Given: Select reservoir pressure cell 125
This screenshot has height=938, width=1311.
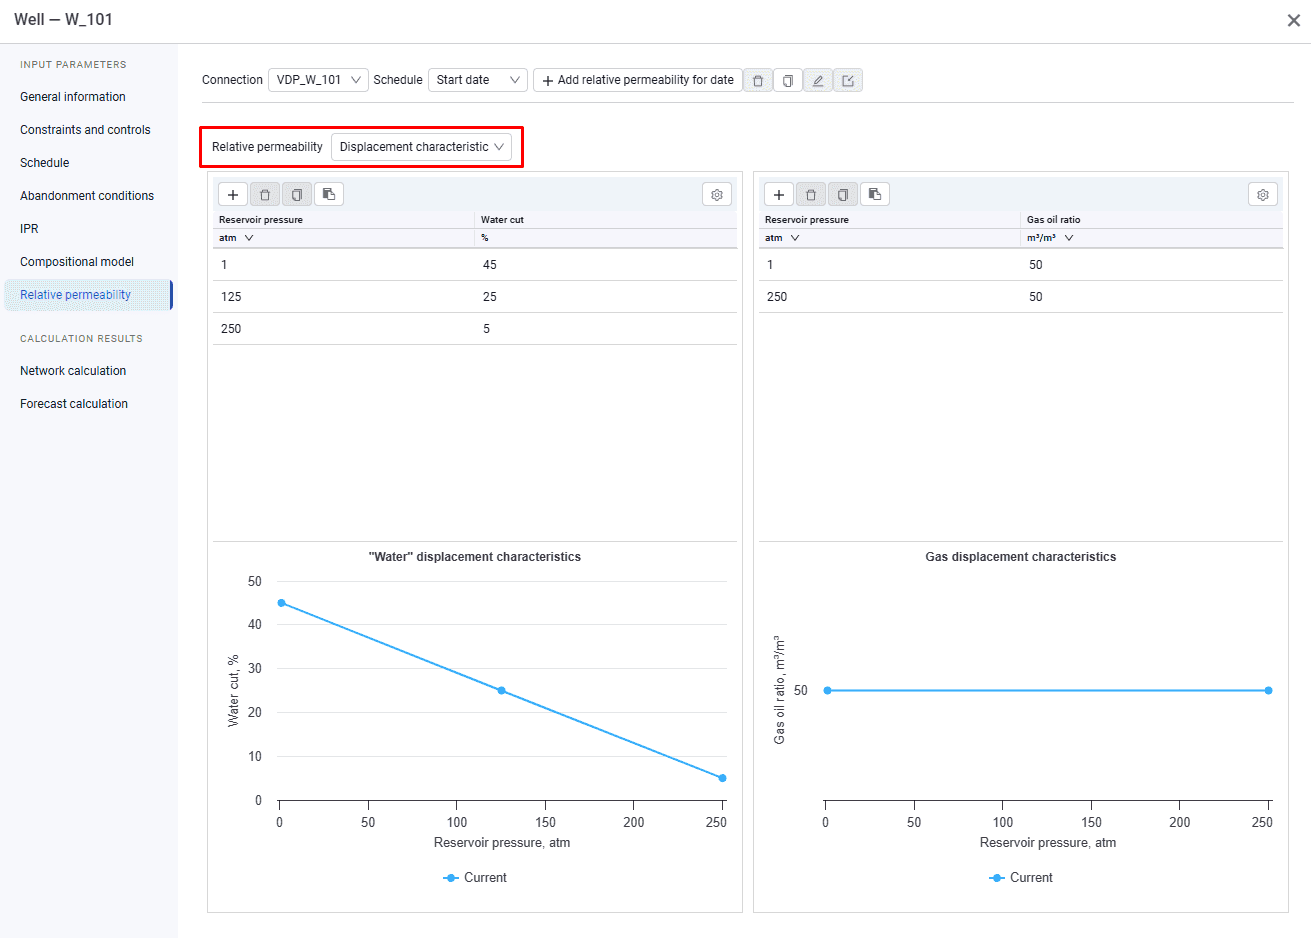Looking at the screenshot, I should click(x=344, y=297).
